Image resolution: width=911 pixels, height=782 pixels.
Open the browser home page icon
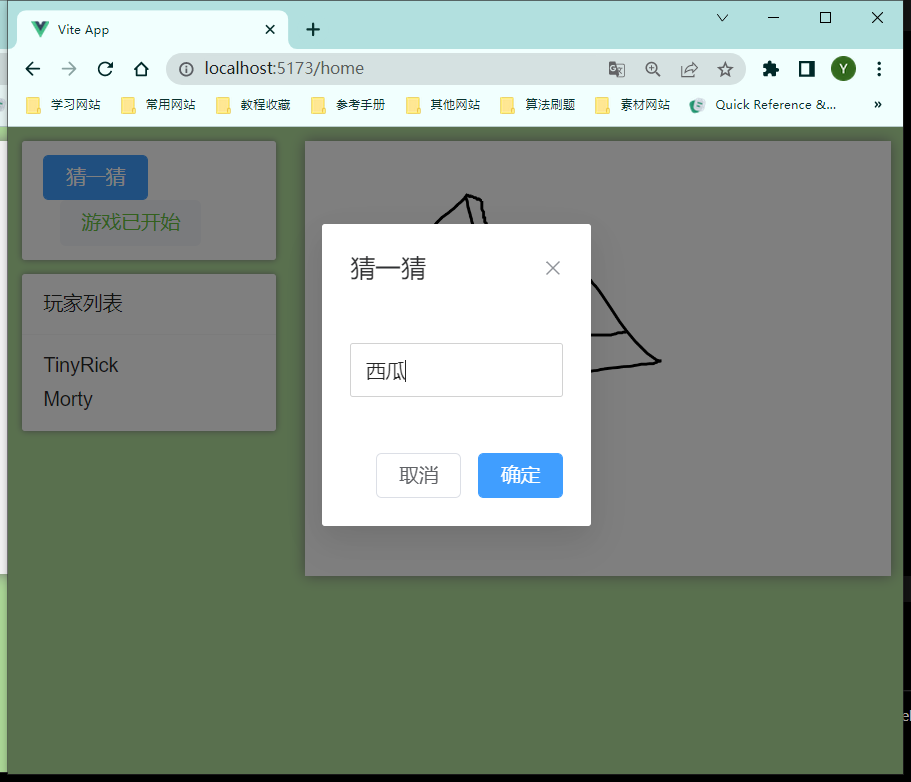(141, 69)
